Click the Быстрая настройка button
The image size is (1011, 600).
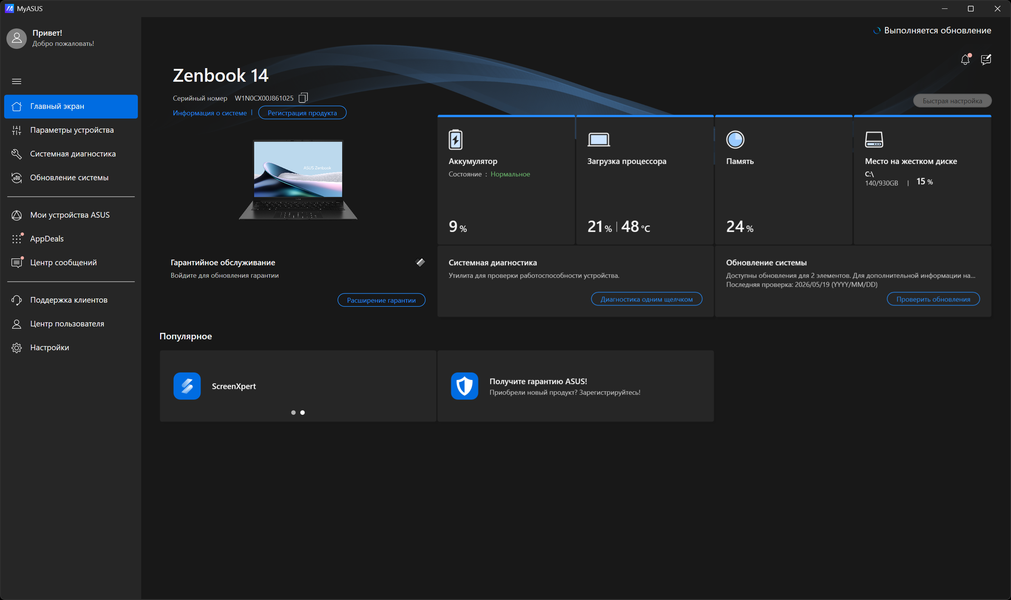coord(952,101)
